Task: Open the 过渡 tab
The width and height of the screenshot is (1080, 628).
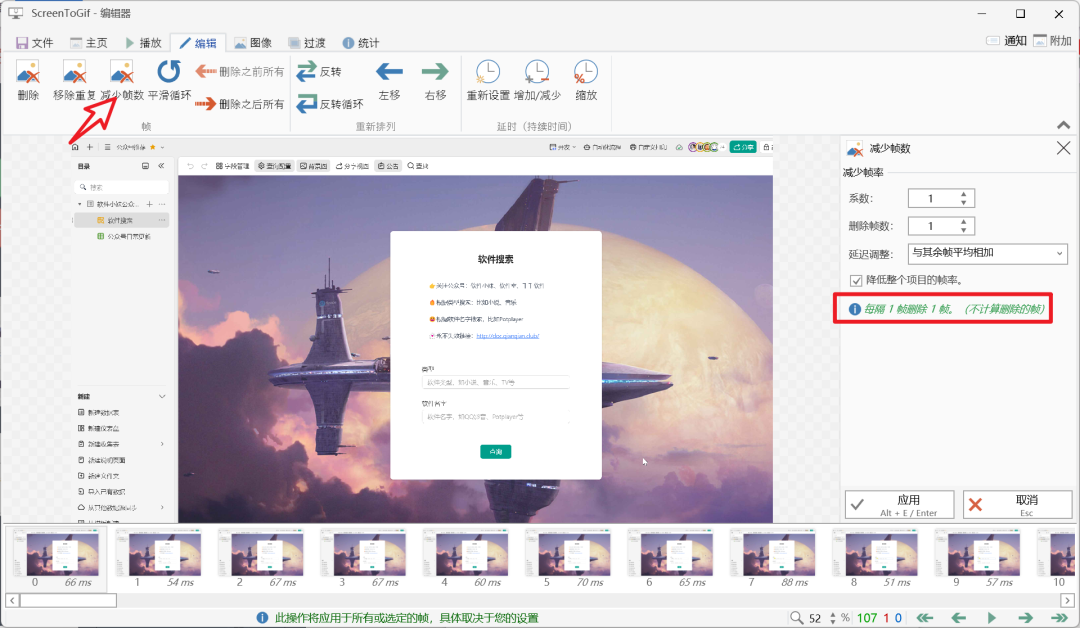Action: [307, 43]
